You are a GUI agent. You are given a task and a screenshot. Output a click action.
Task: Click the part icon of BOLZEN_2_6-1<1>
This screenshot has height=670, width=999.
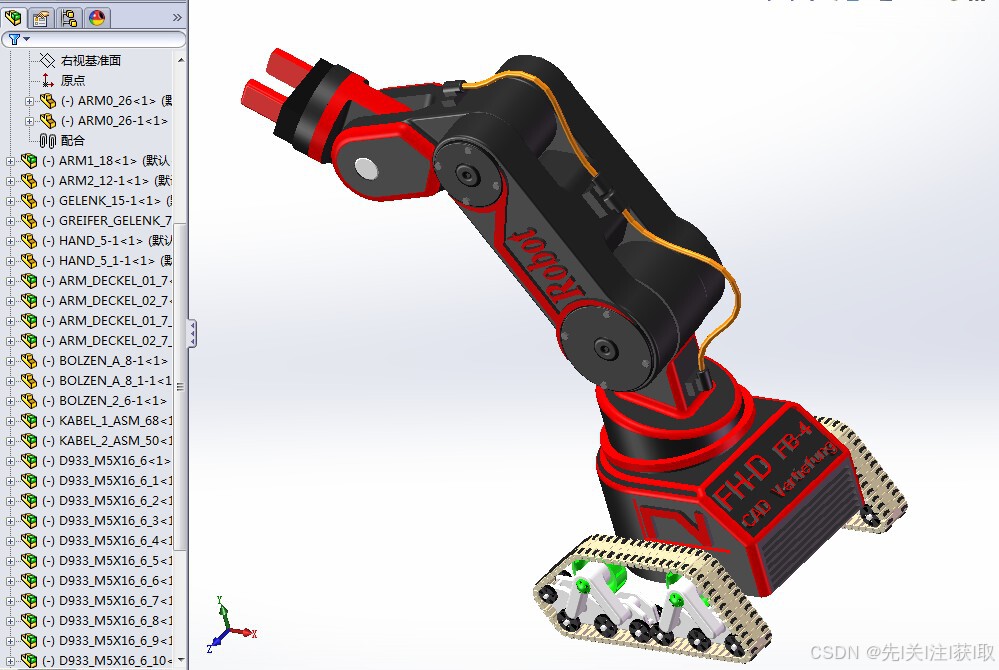29,401
